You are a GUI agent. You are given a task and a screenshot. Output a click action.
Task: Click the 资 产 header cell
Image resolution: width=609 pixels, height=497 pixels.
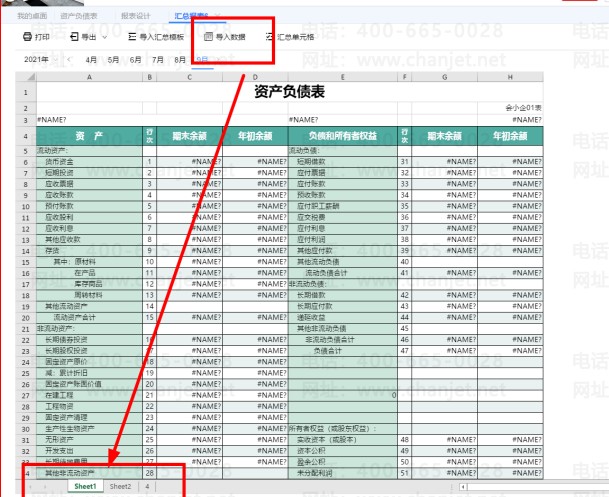[89, 136]
